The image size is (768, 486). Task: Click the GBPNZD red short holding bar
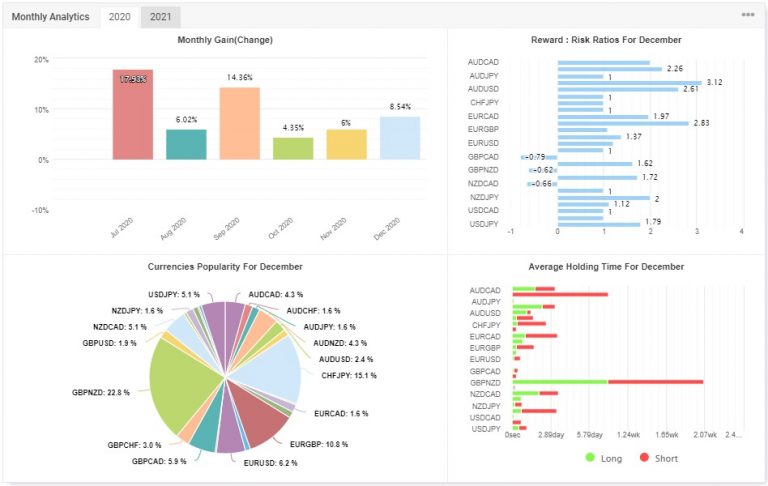click(x=655, y=381)
